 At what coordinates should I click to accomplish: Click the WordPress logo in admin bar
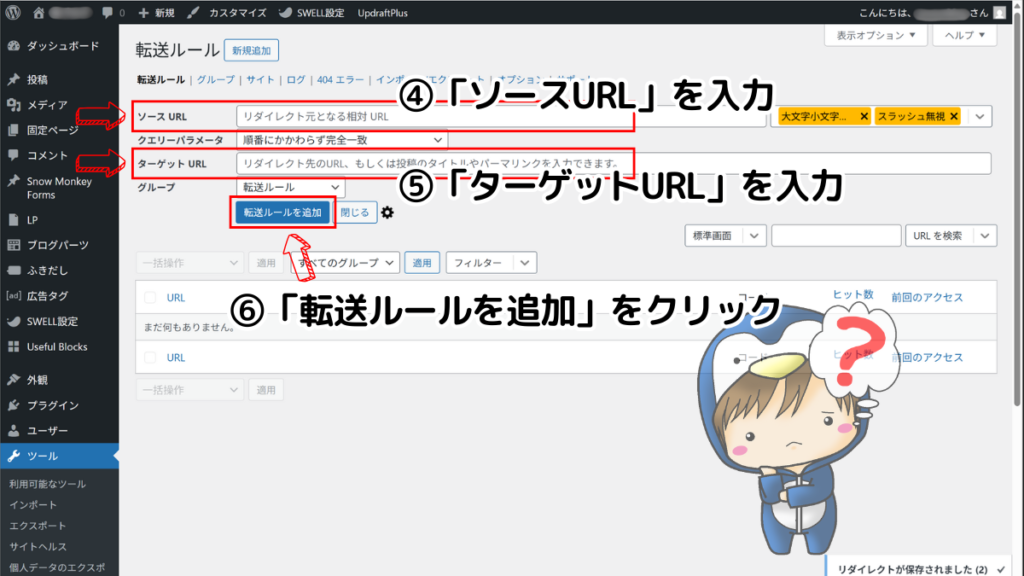tap(12, 12)
